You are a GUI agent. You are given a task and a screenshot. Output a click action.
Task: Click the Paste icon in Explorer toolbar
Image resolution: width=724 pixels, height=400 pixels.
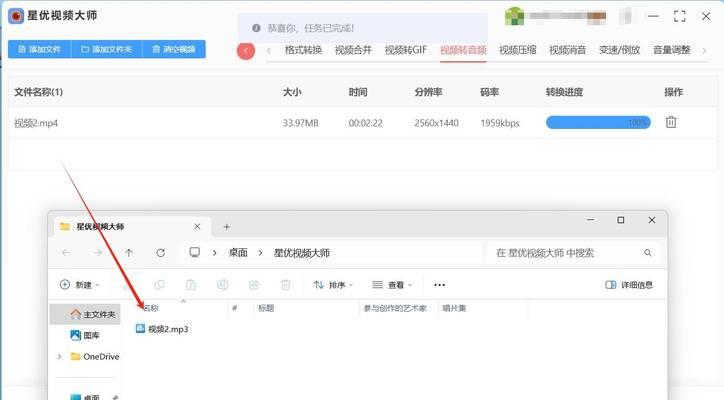point(191,285)
